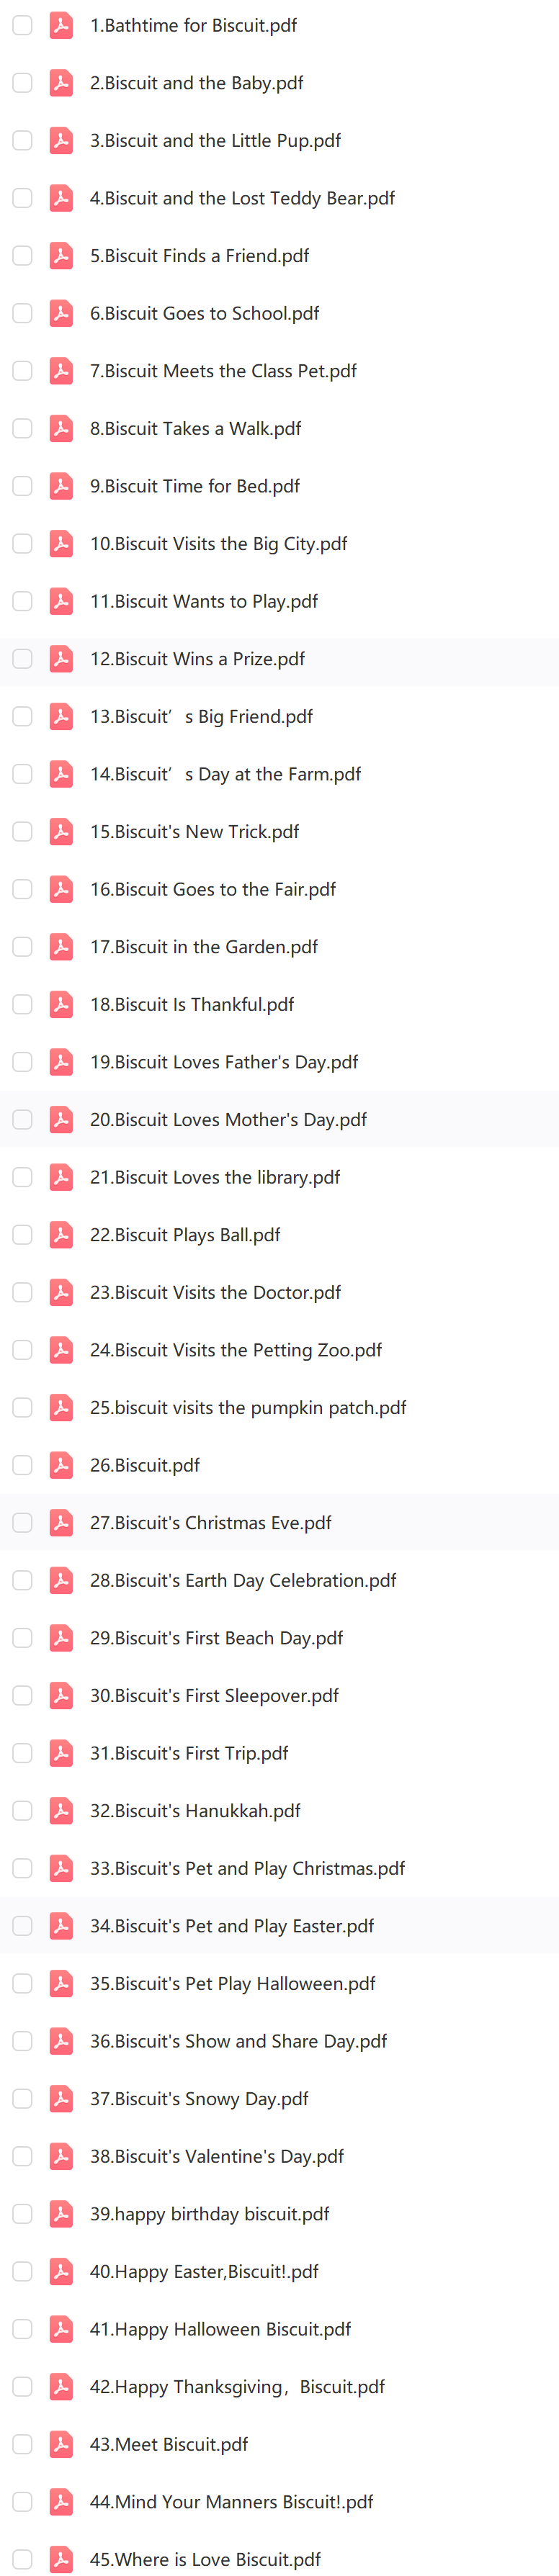Click PDF icon for Biscuit Plays Ball
Viewport: 559px width, 2576px height.
[61, 1235]
